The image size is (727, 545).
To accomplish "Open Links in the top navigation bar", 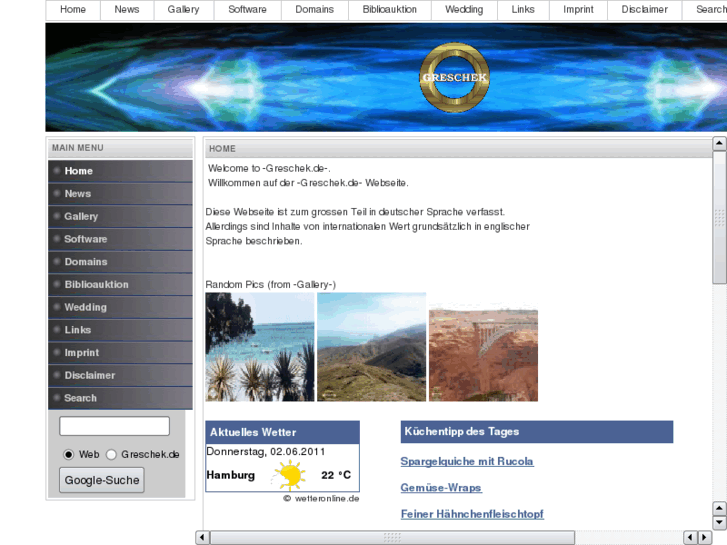I will coord(523,10).
